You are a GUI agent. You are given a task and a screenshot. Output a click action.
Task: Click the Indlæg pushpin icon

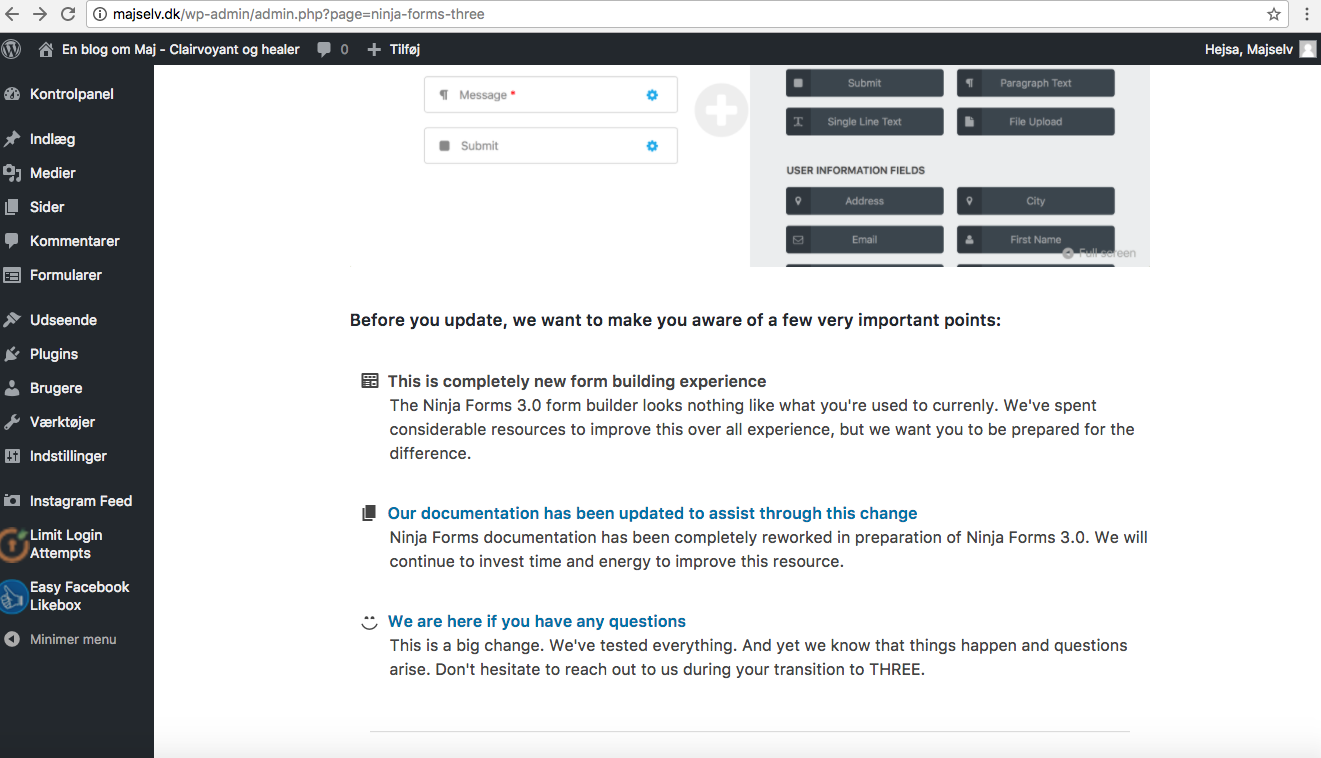(x=12, y=139)
